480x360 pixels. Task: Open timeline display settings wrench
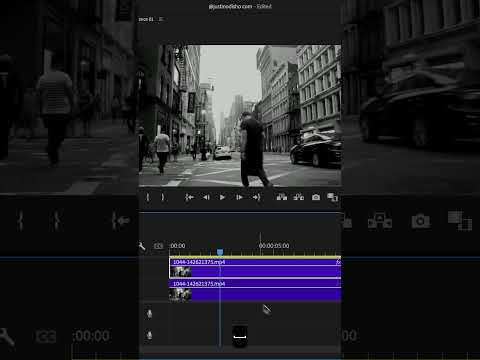point(142,246)
